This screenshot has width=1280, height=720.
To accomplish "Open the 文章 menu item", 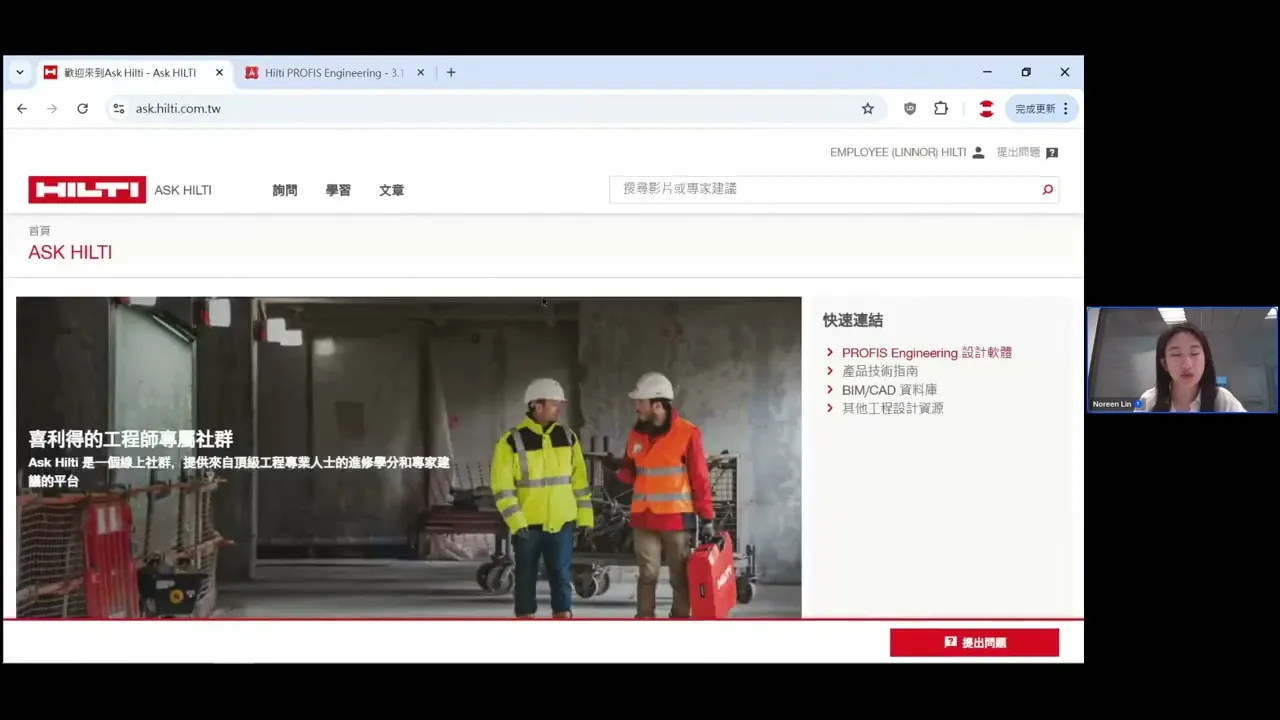I will tap(391, 190).
